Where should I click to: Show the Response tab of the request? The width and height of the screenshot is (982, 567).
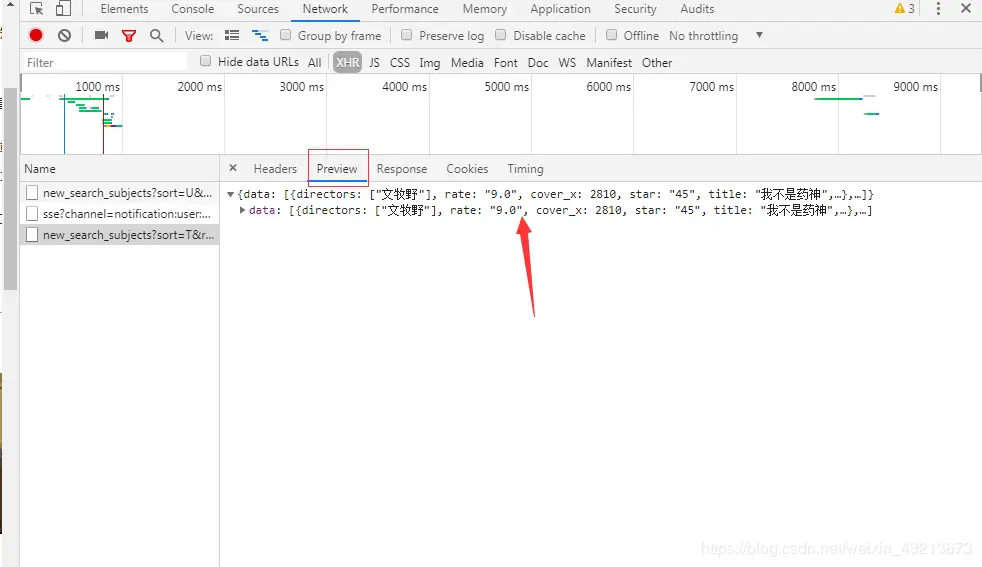401,169
